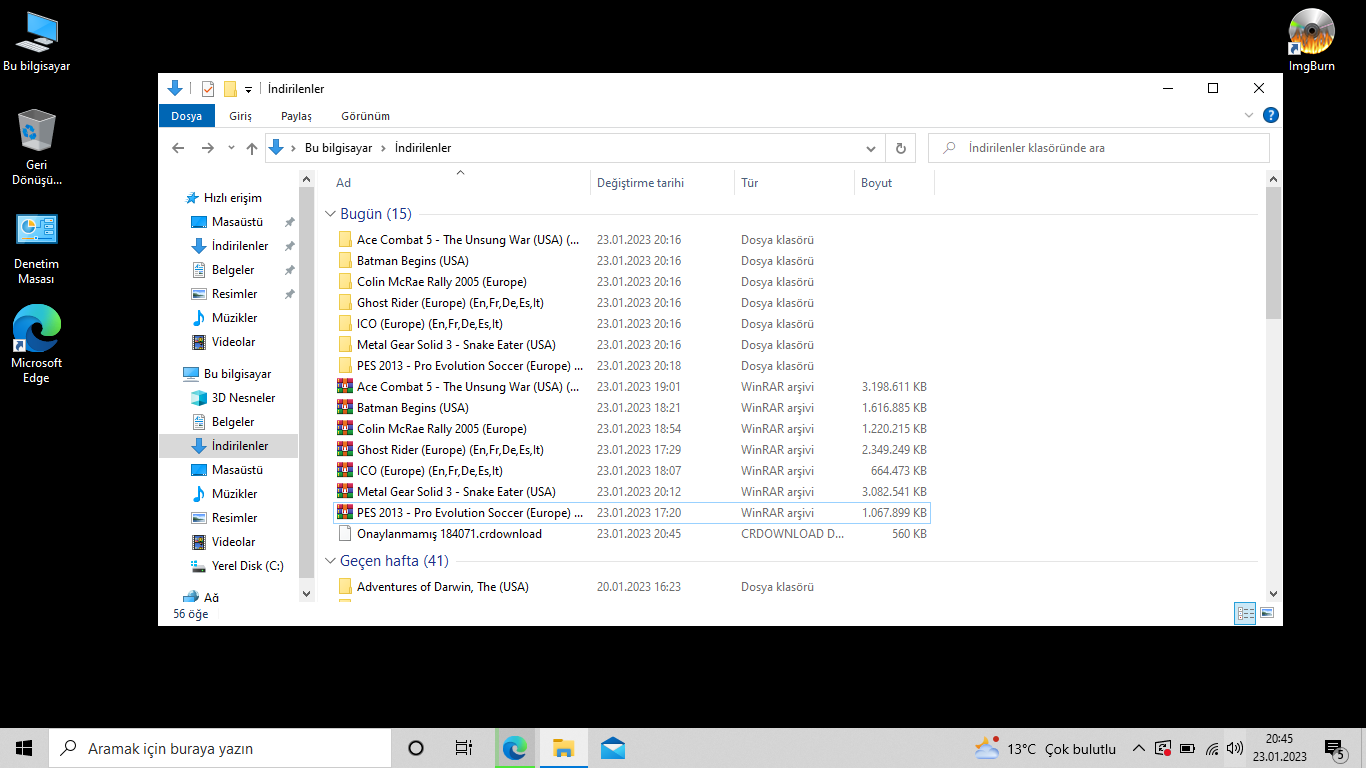Click the taskbar search box
The width and height of the screenshot is (1366, 768).
pos(220,748)
